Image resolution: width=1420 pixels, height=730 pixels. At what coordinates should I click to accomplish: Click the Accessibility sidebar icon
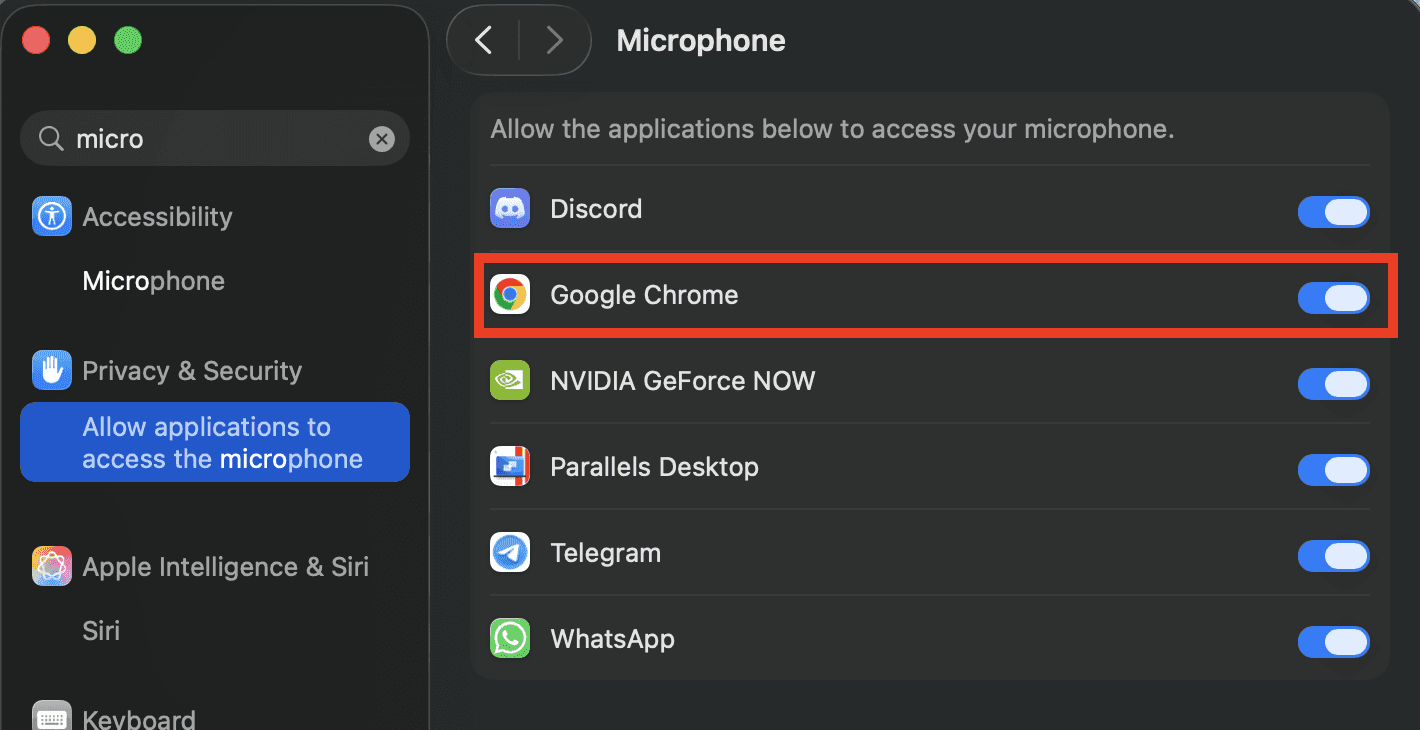52,216
